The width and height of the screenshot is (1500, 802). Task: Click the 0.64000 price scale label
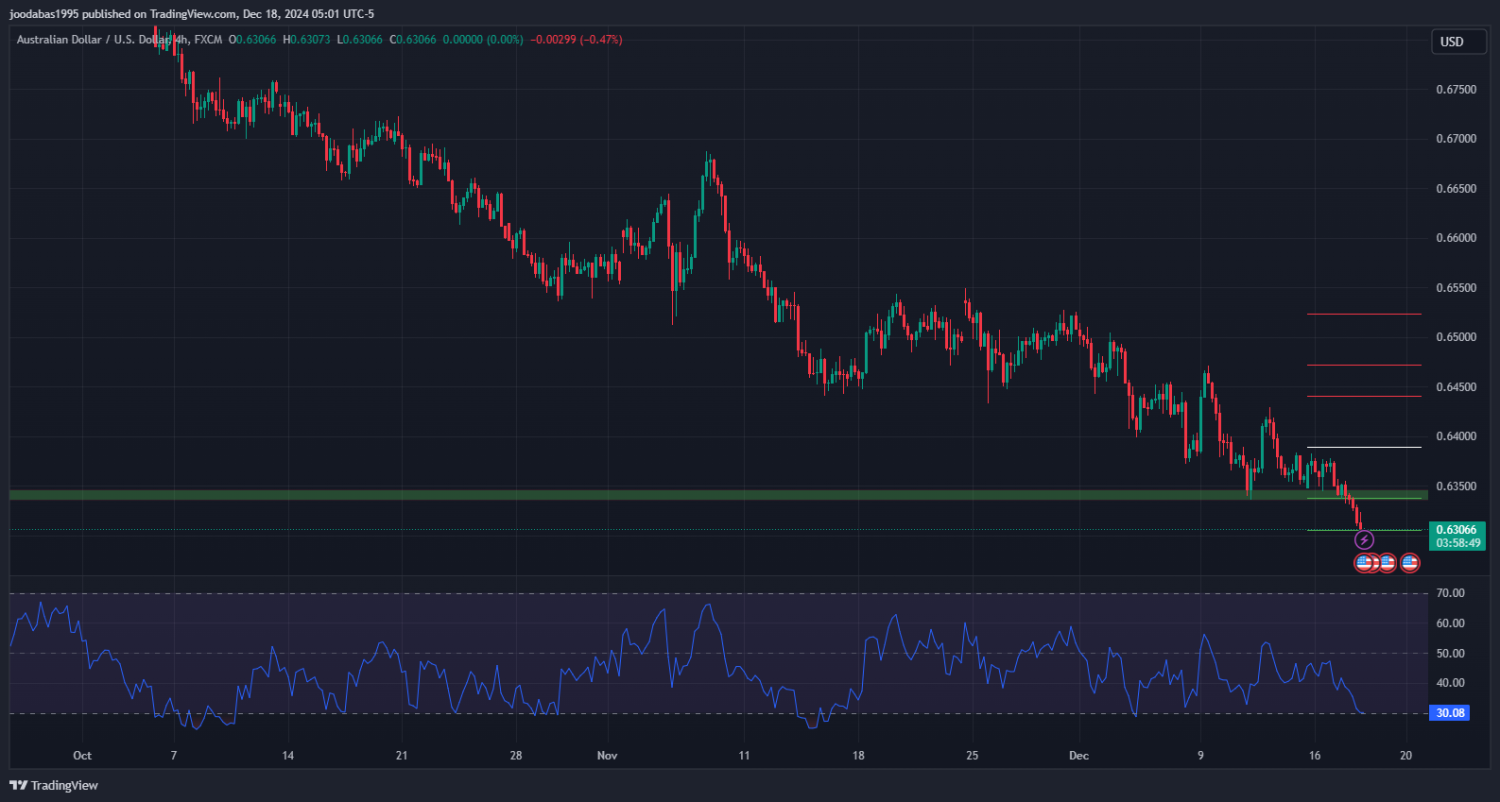click(x=1456, y=437)
